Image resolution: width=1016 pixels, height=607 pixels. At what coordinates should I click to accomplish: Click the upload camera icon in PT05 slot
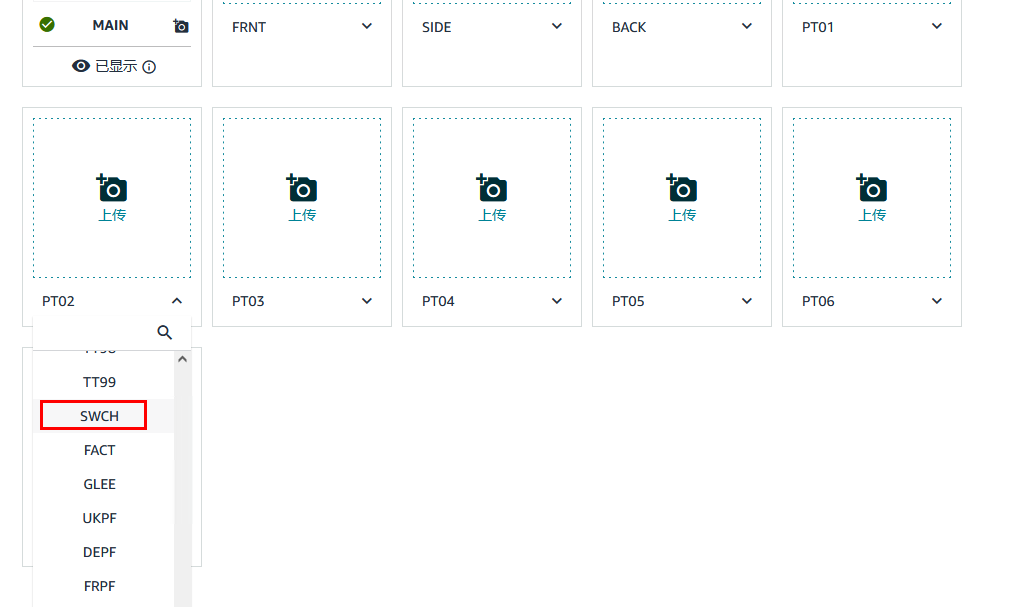(x=682, y=188)
